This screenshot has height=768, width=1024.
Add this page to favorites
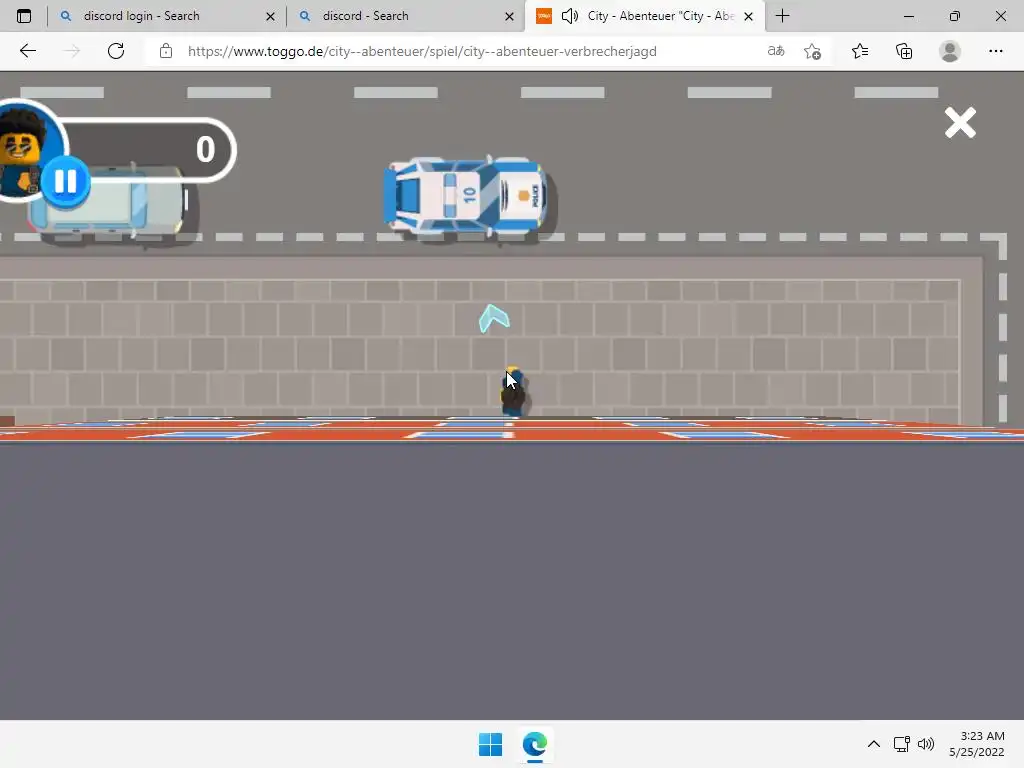pyautogui.click(x=812, y=51)
